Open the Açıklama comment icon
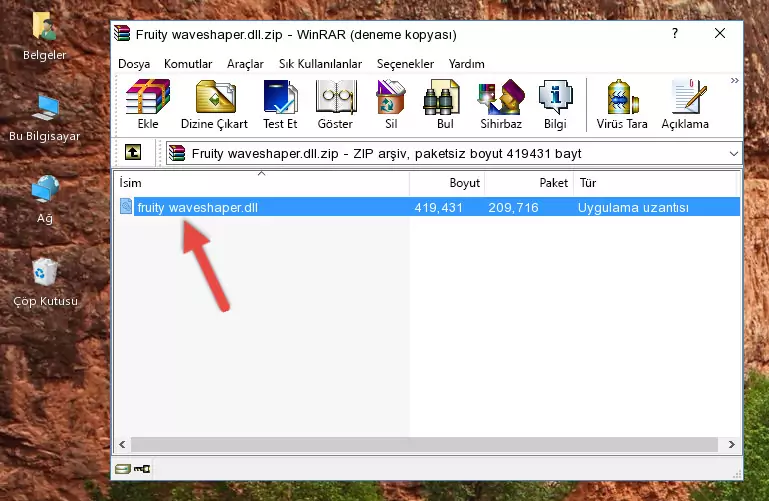 point(685,104)
